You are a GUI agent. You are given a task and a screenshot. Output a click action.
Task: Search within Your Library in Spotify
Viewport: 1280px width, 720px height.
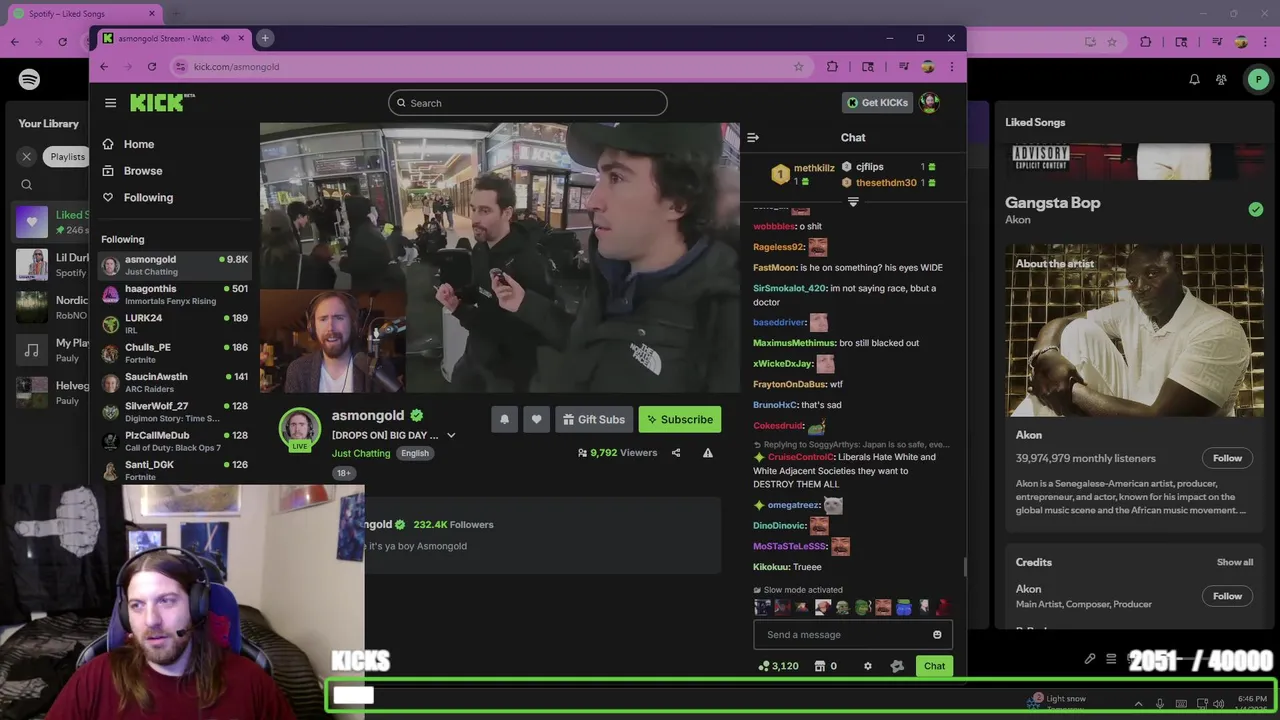pos(27,185)
